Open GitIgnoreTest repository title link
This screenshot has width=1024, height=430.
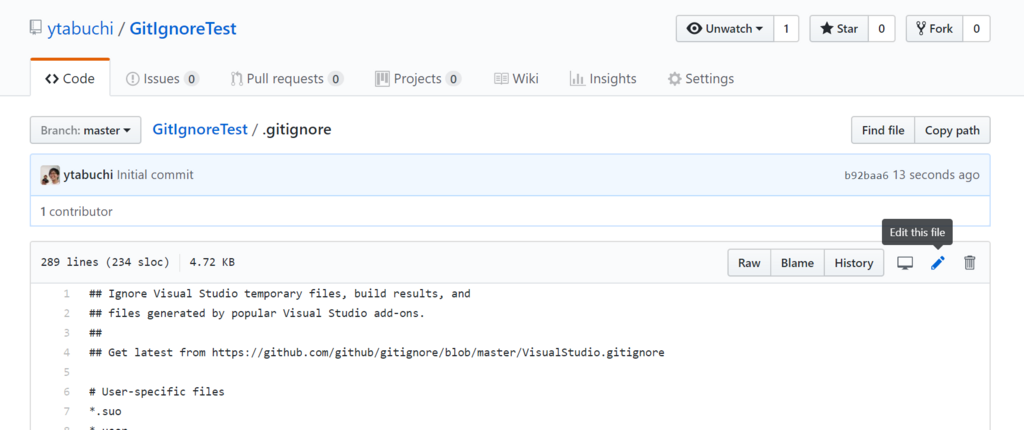(183, 29)
